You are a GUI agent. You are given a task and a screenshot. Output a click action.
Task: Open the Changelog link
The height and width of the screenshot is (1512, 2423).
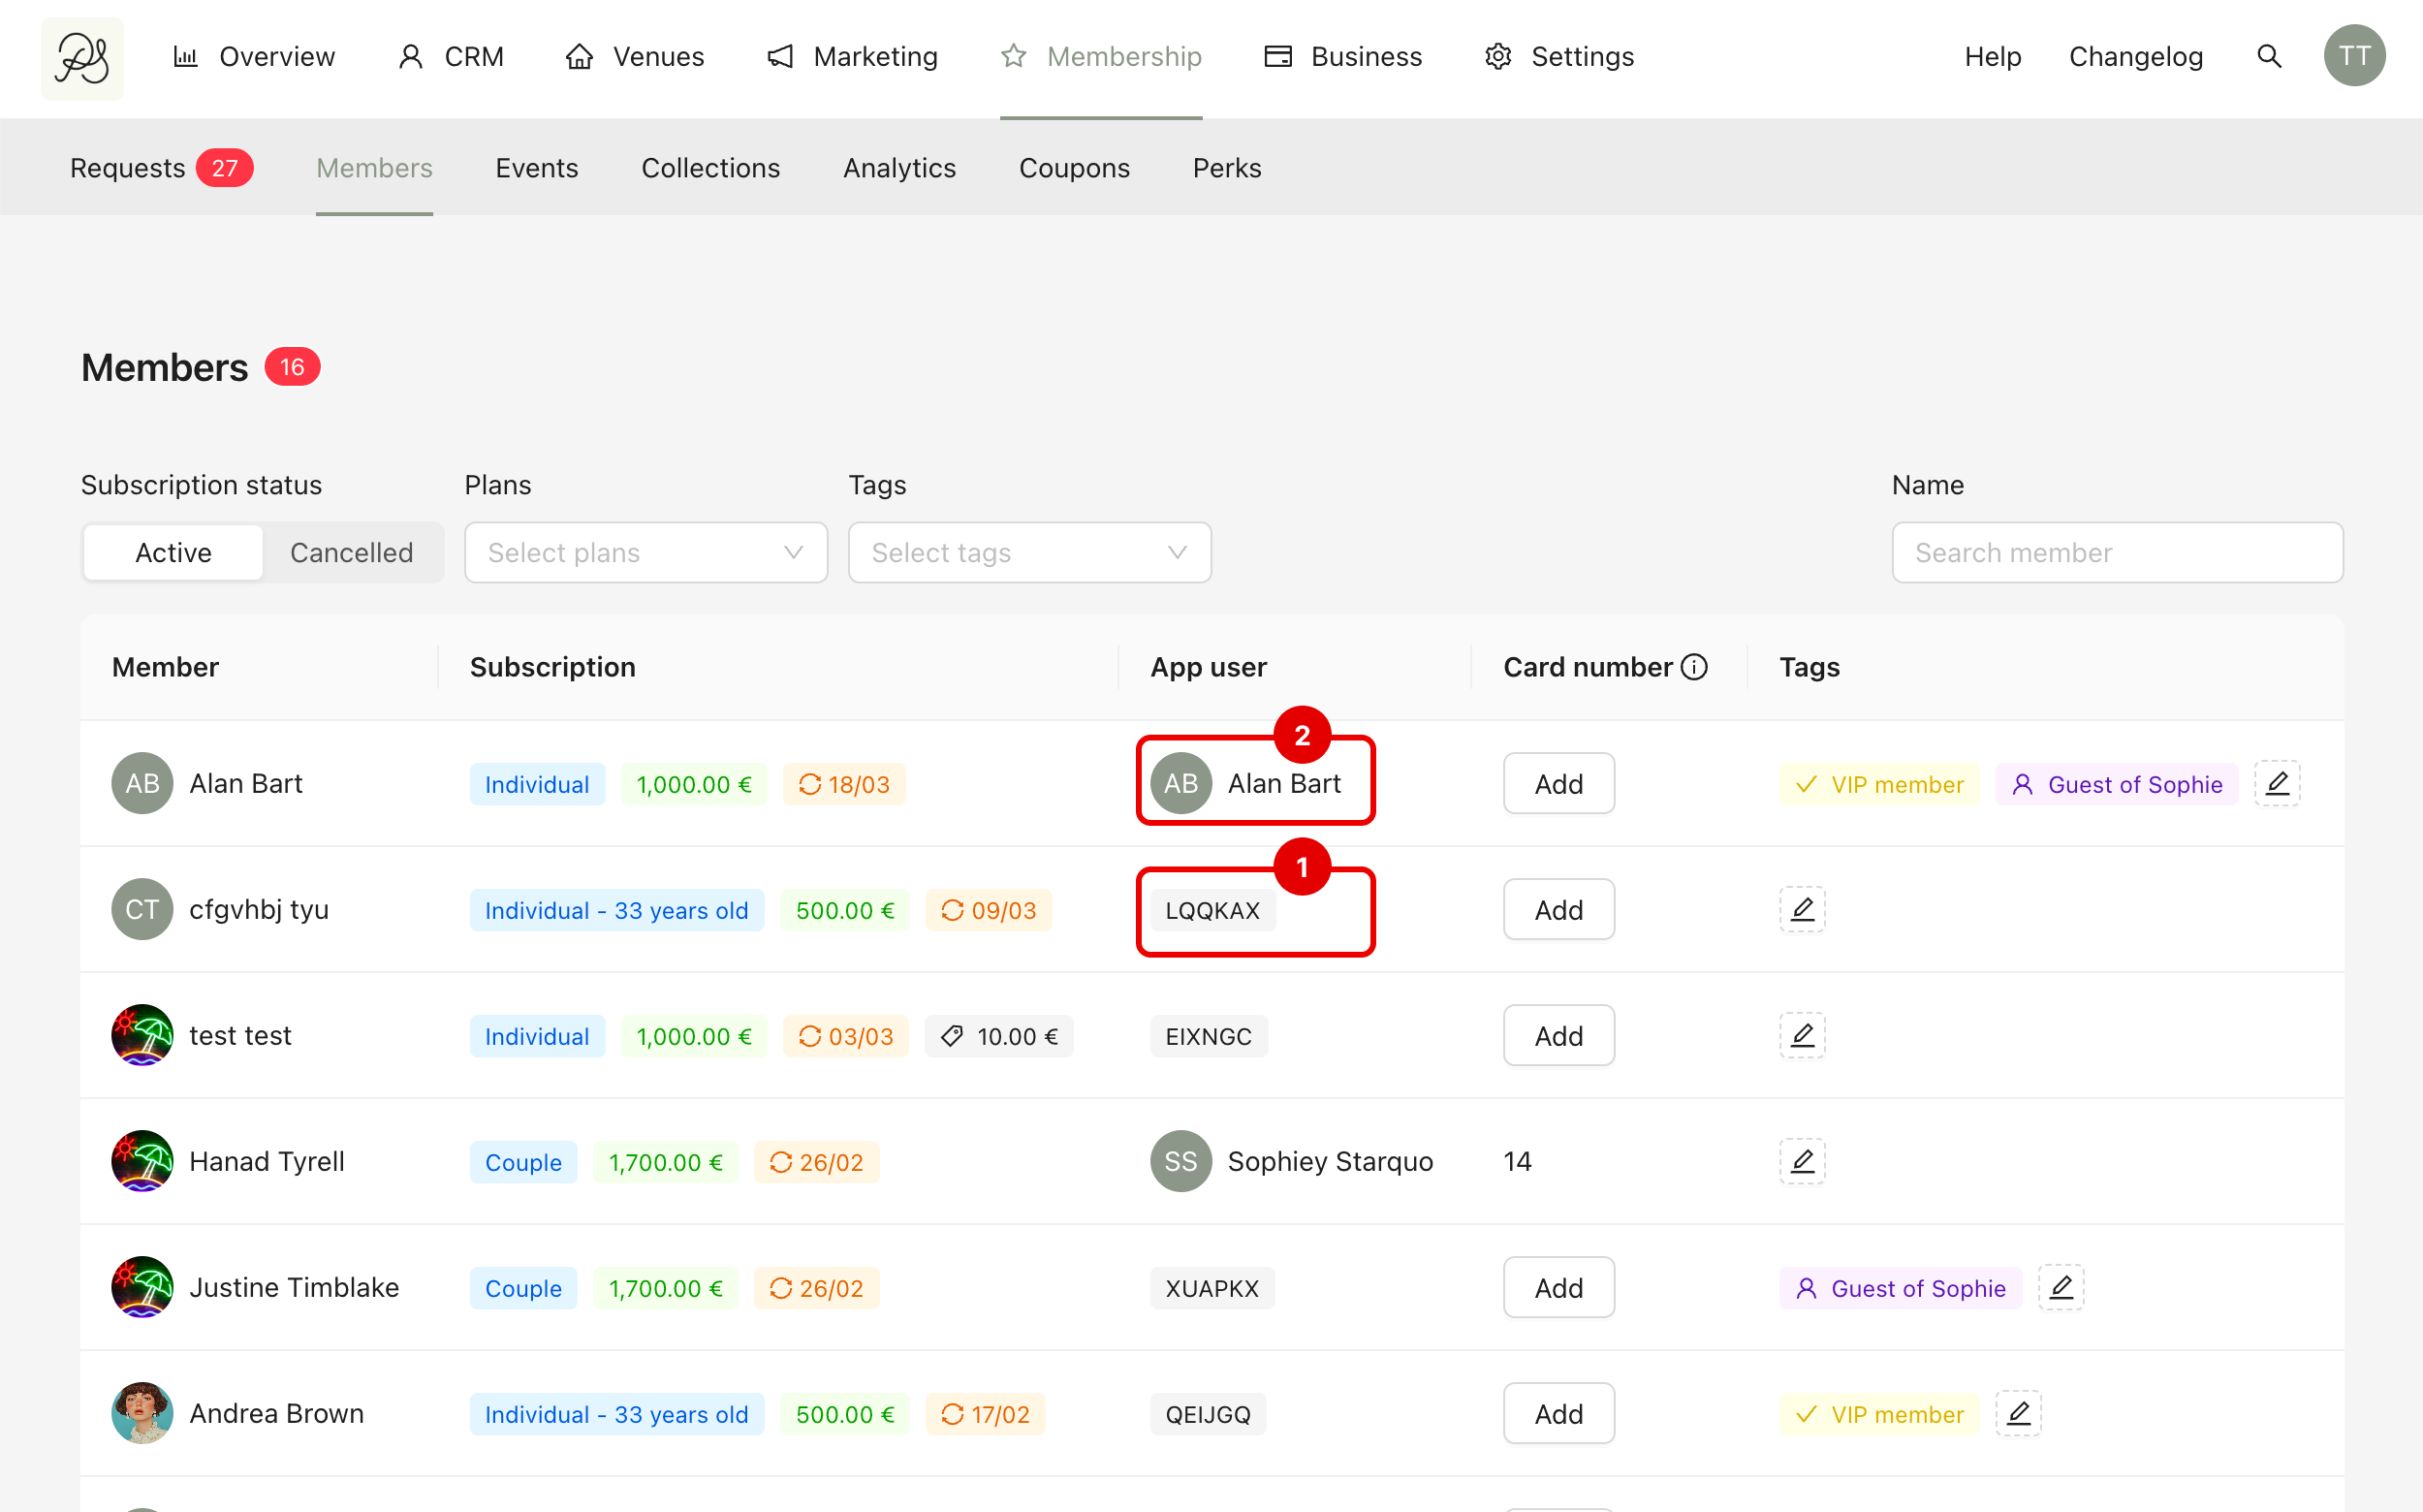(2135, 57)
